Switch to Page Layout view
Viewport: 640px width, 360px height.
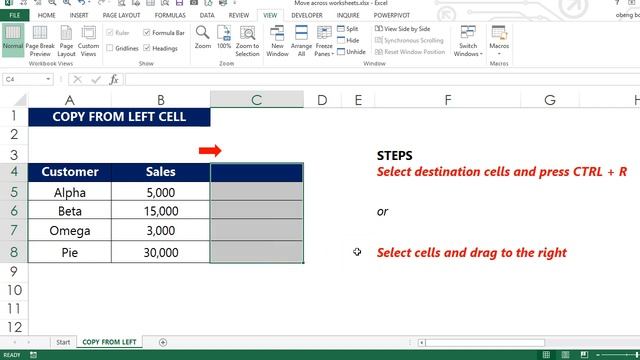coord(66,40)
